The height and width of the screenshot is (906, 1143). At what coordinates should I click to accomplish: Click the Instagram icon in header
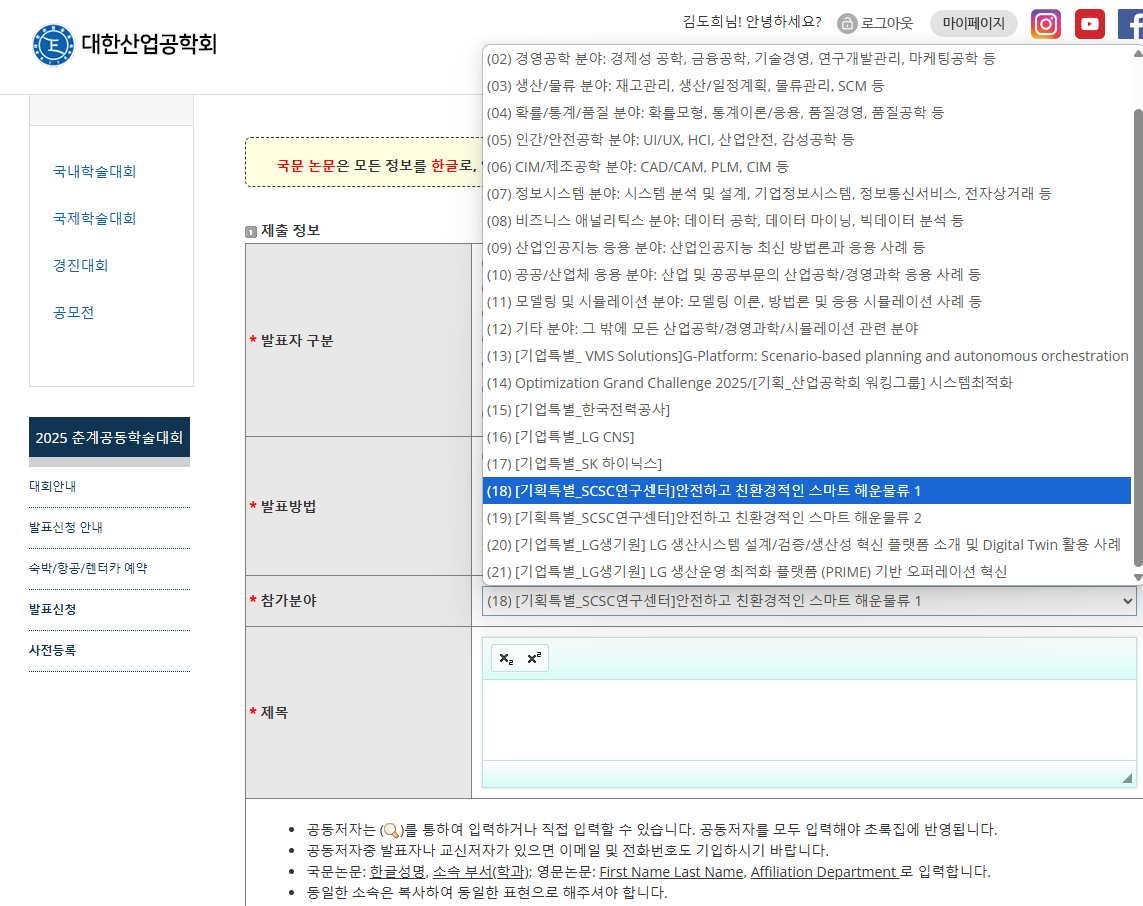[1045, 24]
